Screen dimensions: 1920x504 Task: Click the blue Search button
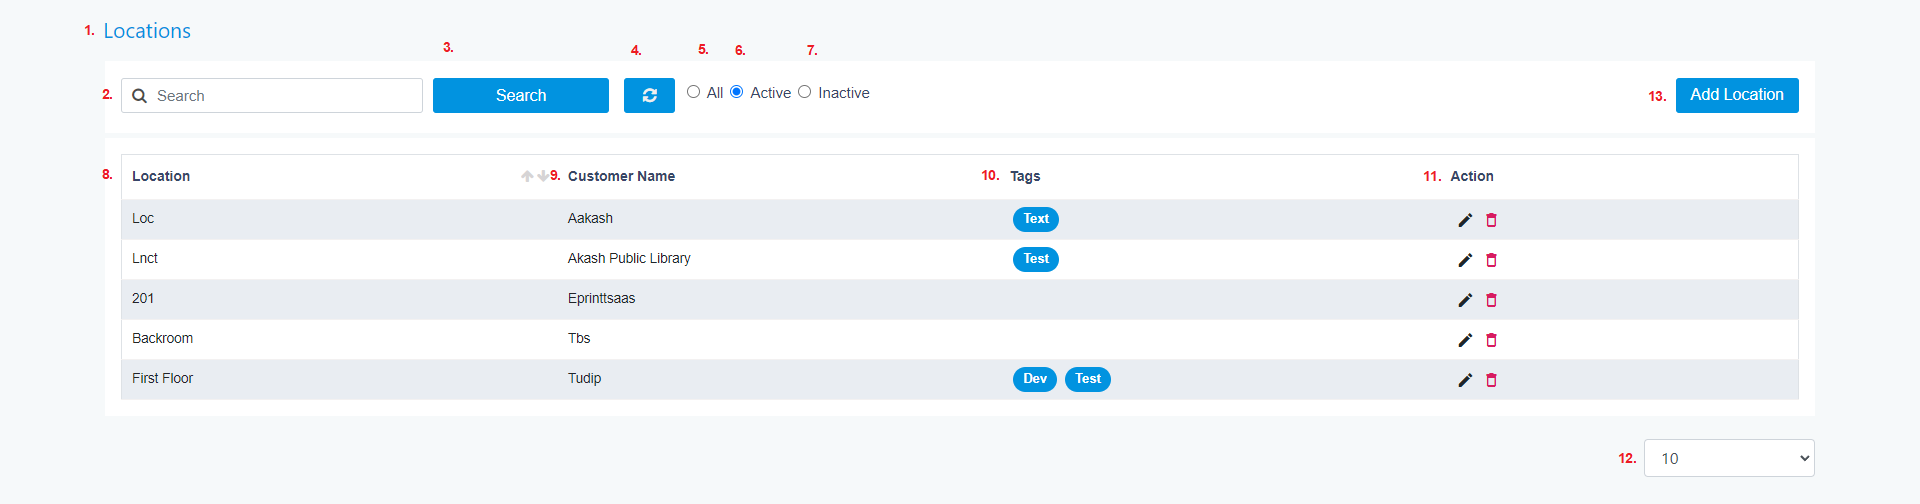(521, 95)
